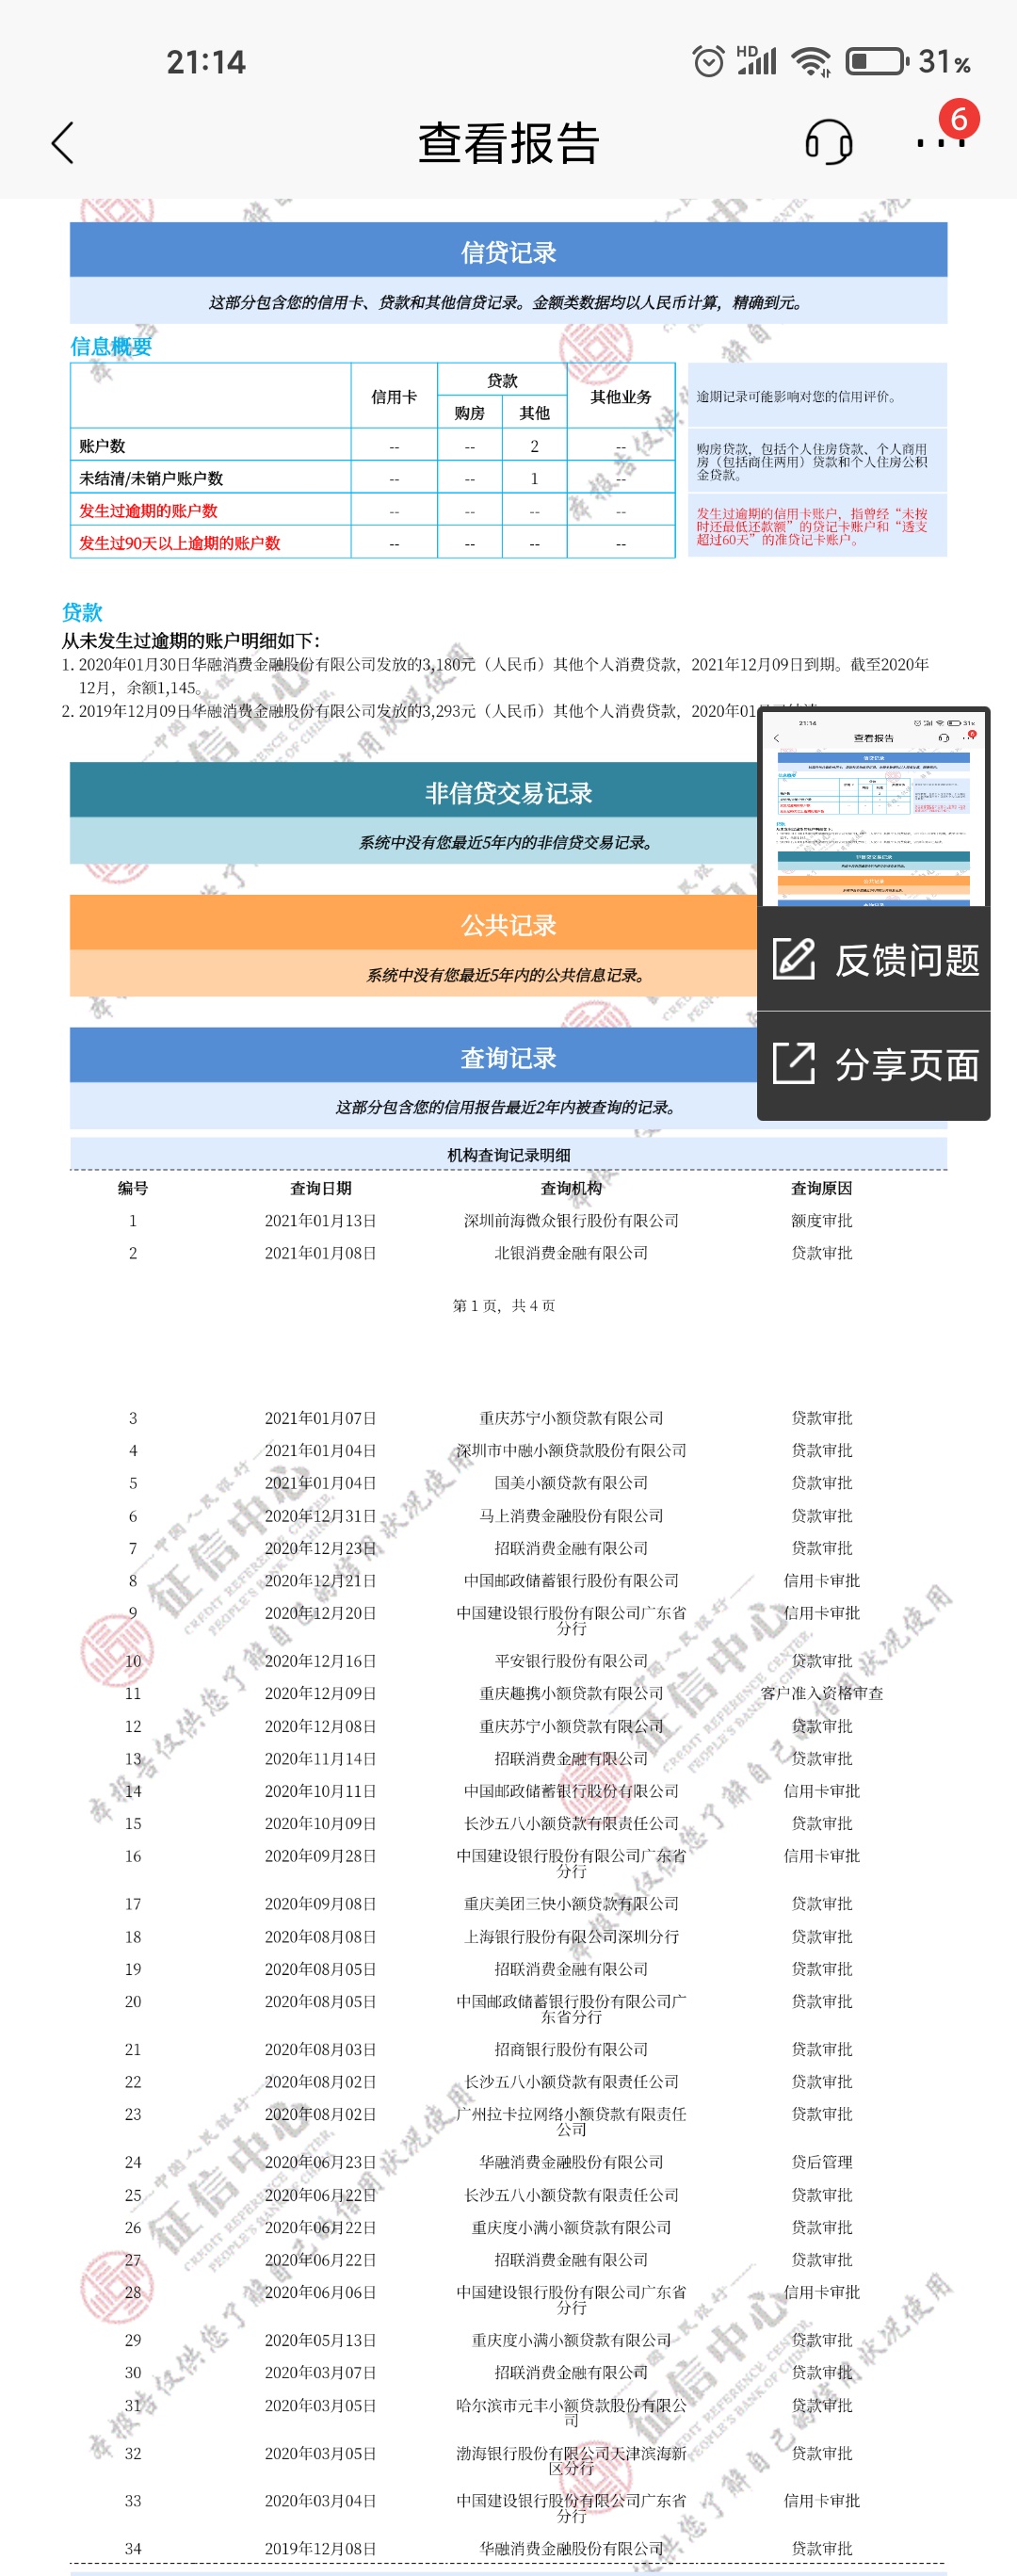Viewport: 1017px width, 2576px height.
Task: Select 上海银行股份有限公司深圳分行 in row 18
Action: click(x=571, y=1937)
